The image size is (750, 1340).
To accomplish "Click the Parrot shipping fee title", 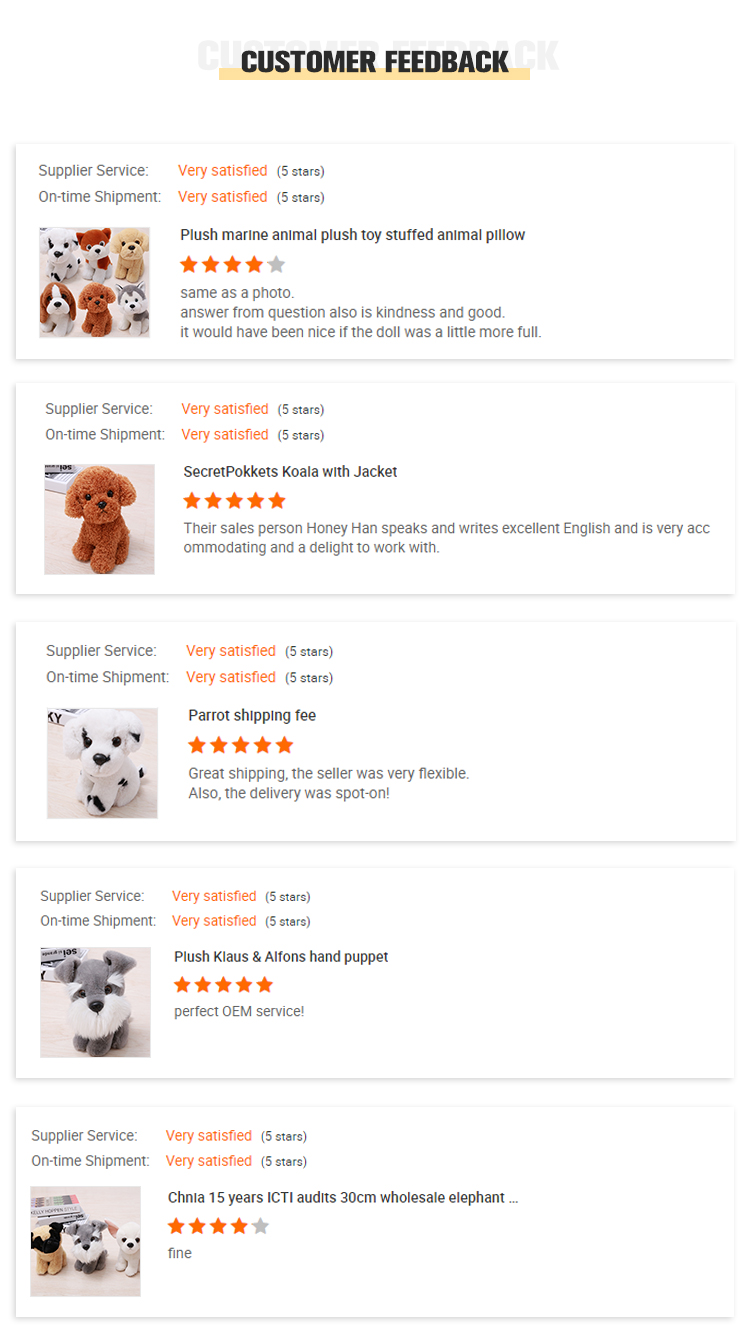I will (252, 716).
